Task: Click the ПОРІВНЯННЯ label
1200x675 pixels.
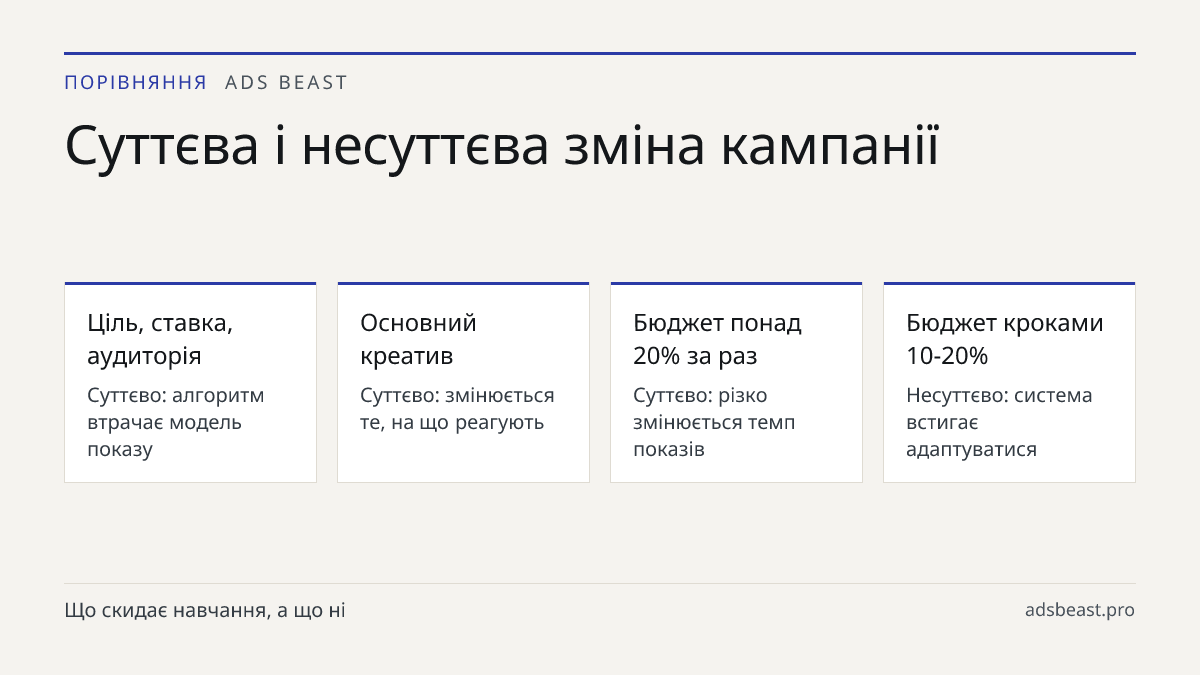Action: click(136, 83)
